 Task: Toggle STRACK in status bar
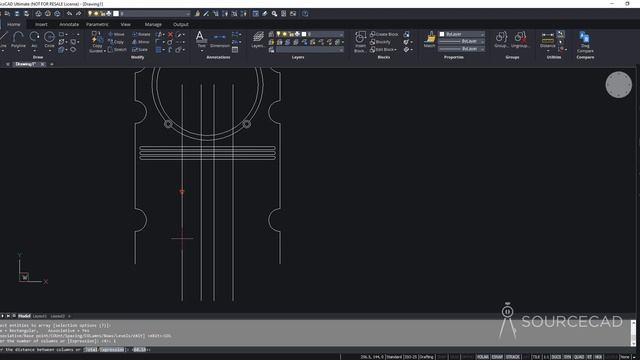[513, 357]
